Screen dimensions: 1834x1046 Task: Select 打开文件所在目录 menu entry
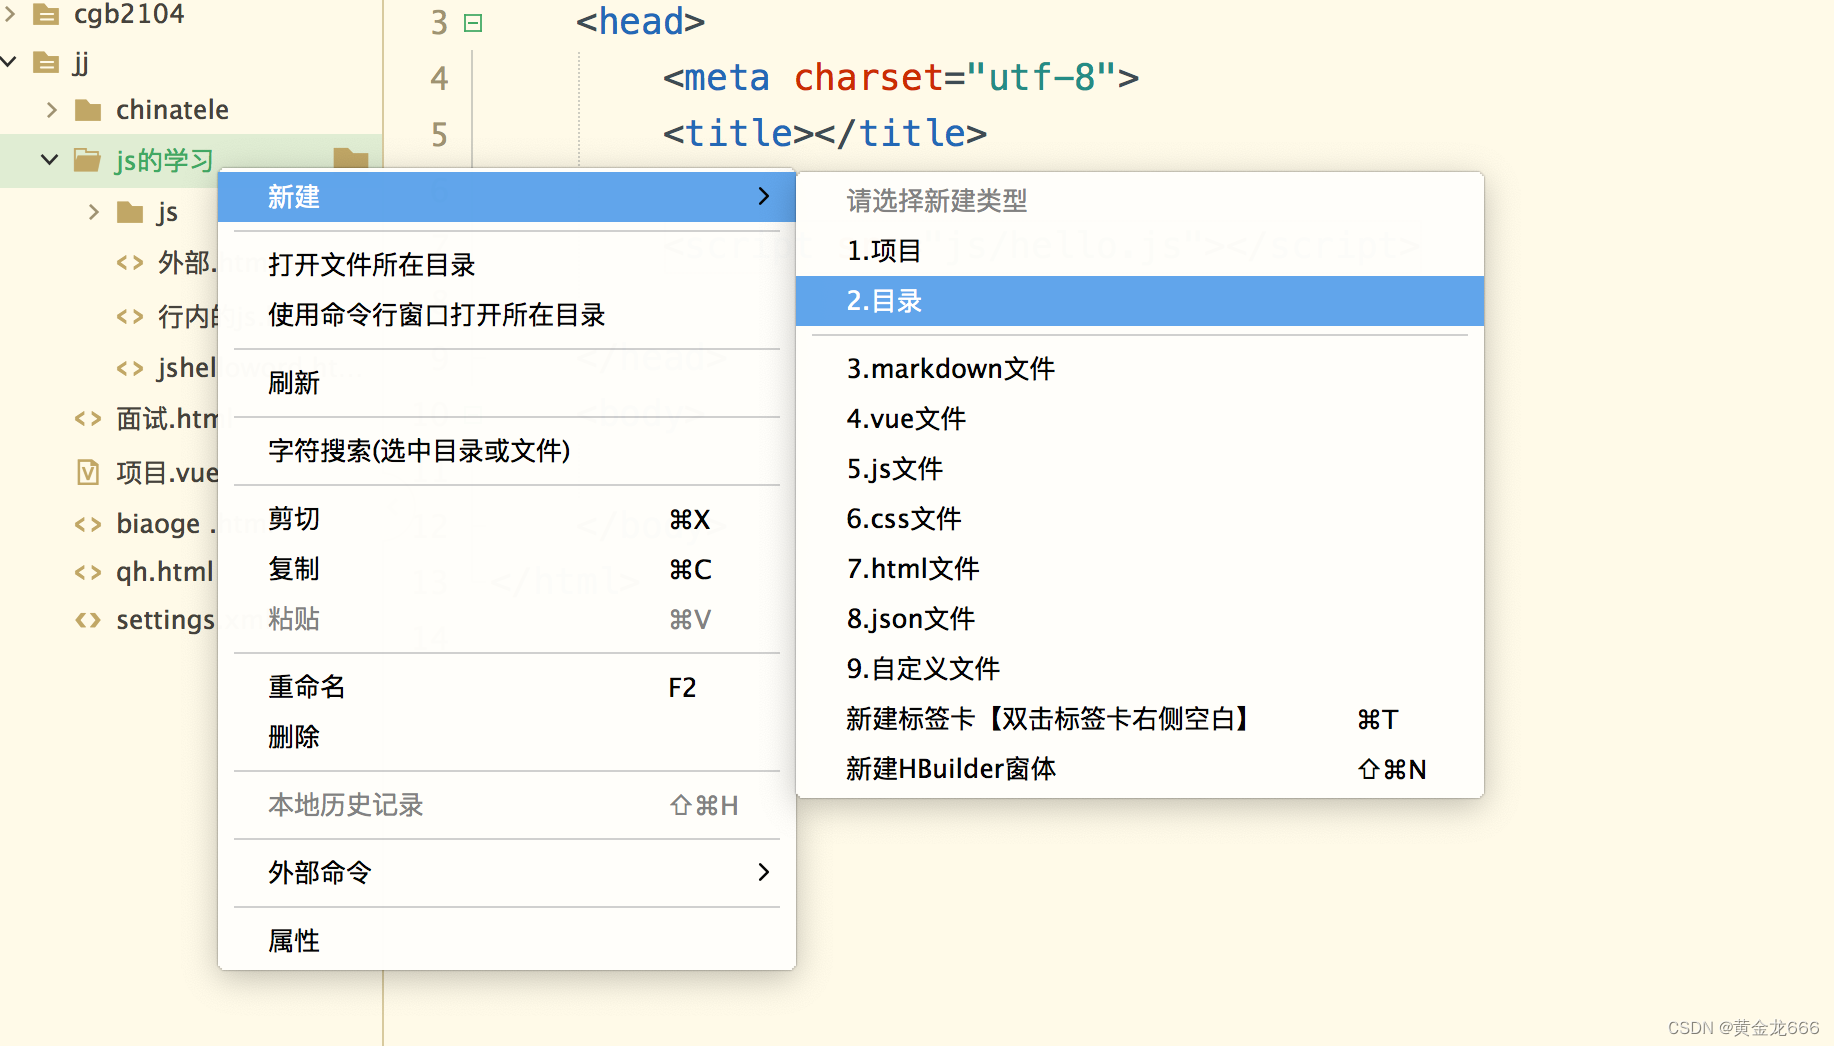pyautogui.click(x=507, y=265)
